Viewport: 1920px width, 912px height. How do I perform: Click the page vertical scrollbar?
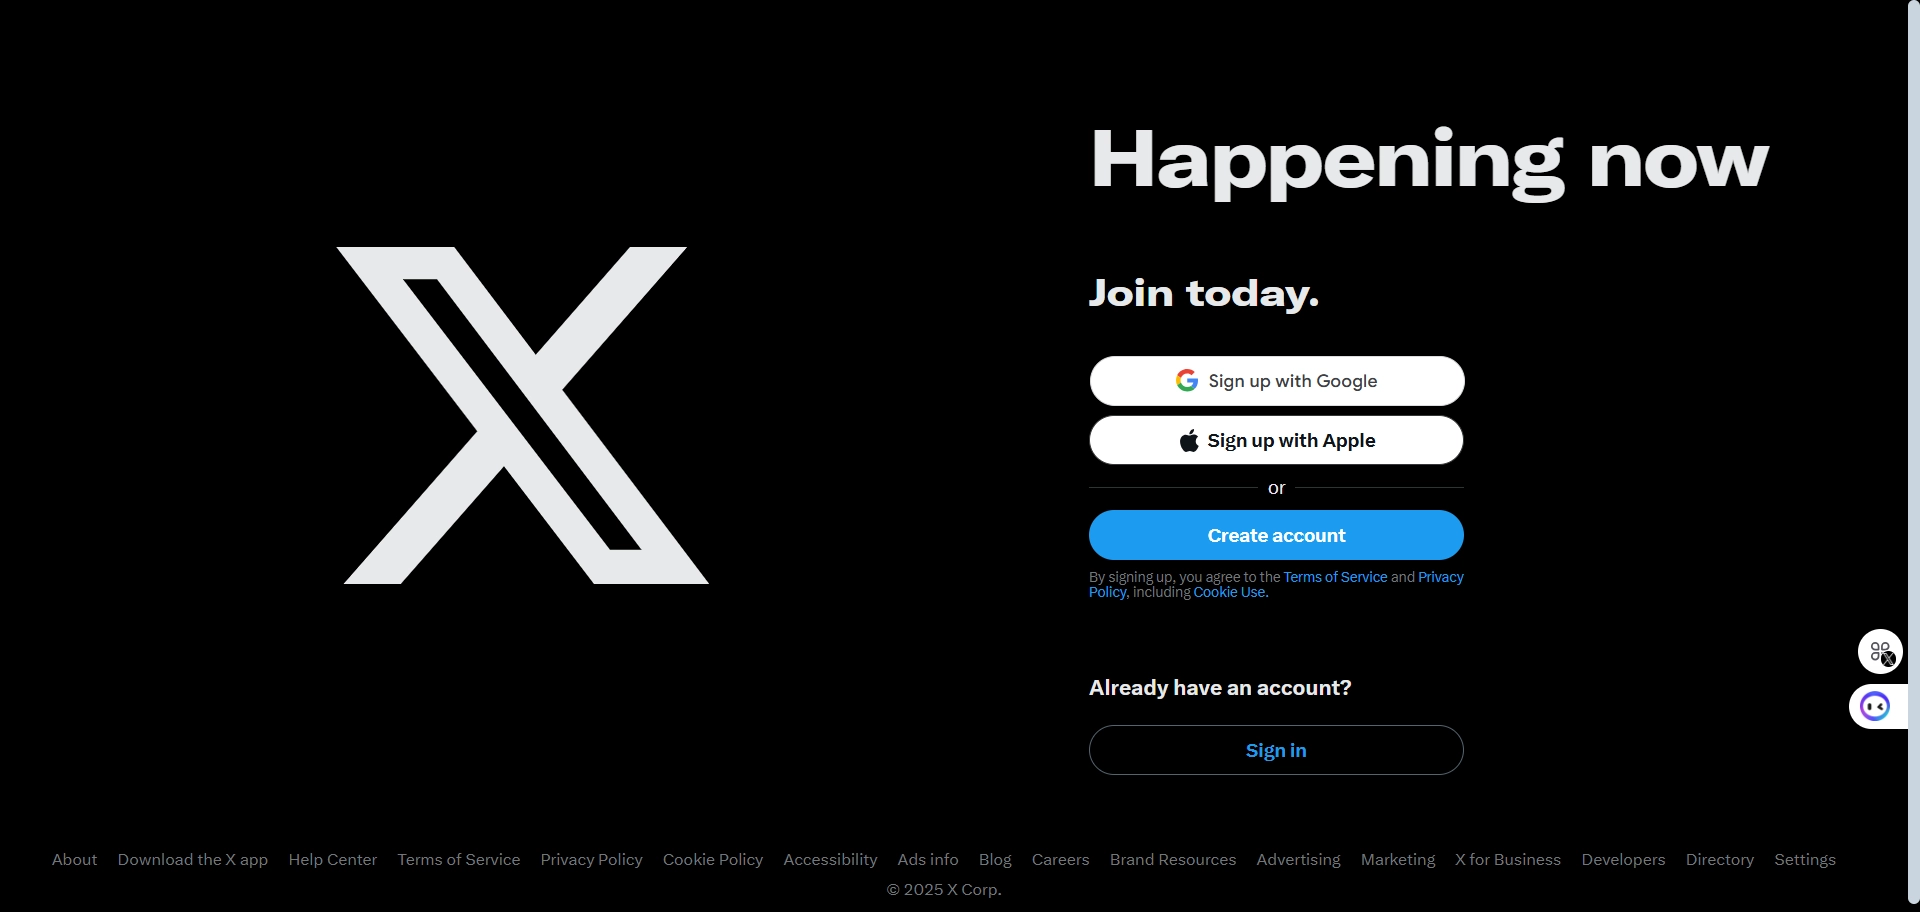[x=1914, y=456]
